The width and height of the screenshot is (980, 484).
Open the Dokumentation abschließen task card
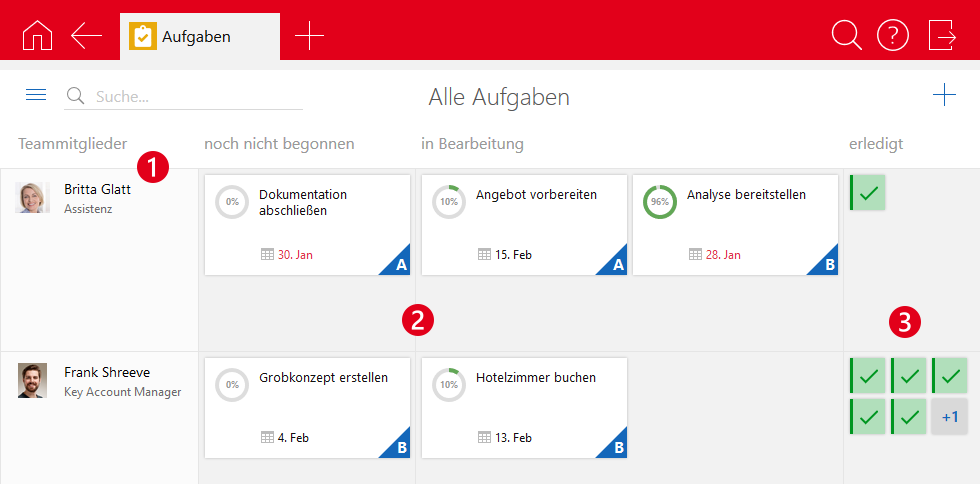[307, 225]
